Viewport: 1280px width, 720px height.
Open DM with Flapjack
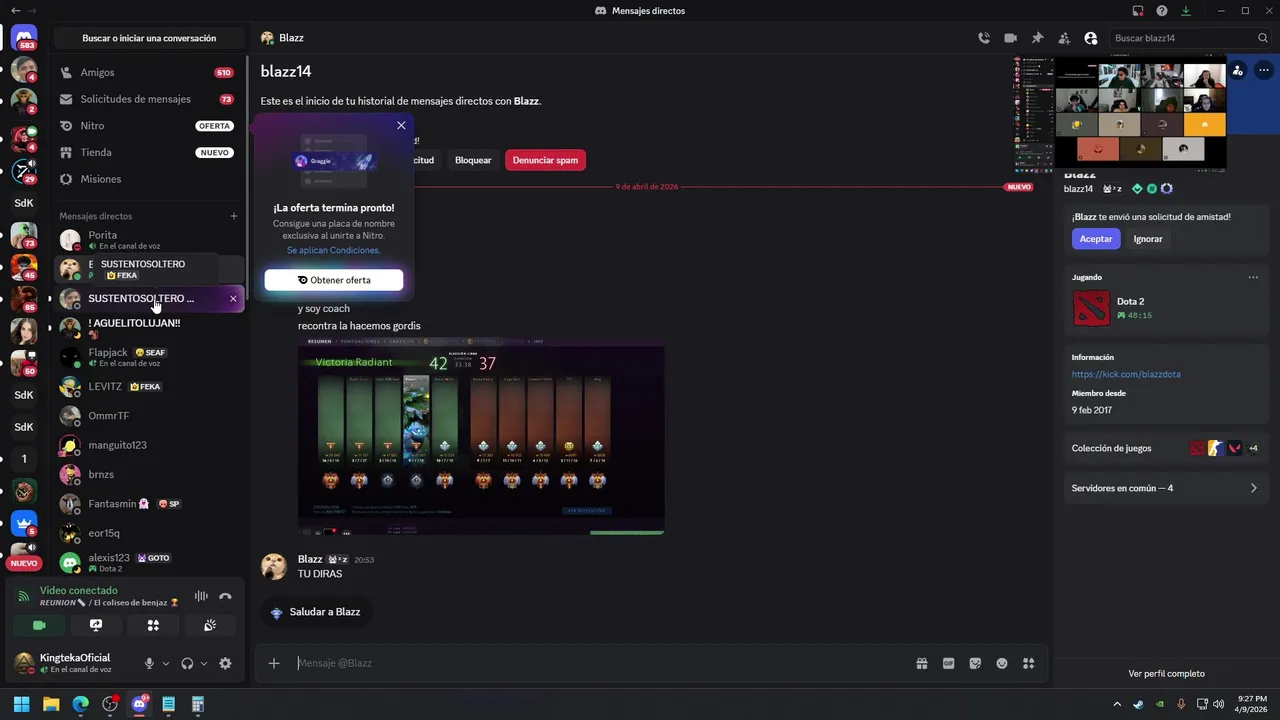[146, 357]
